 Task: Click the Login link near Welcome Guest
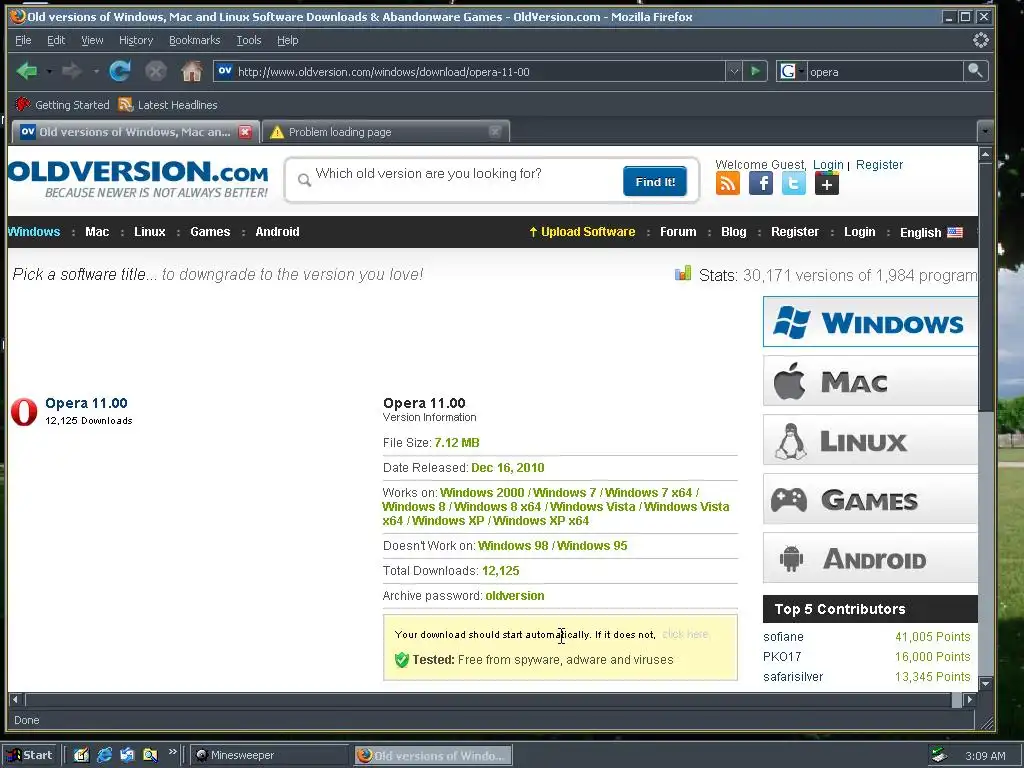[828, 165]
